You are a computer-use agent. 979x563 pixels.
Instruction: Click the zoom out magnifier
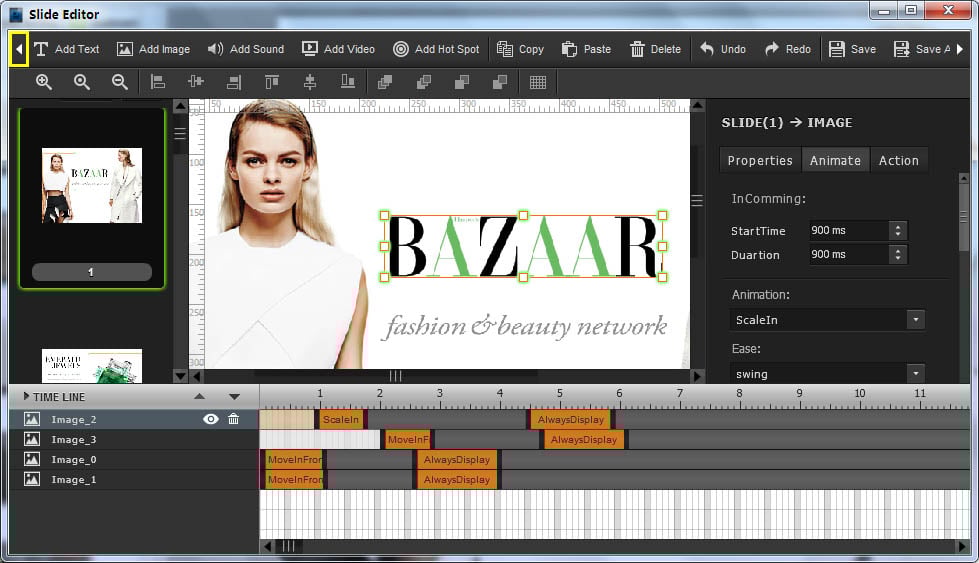click(119, 82)
